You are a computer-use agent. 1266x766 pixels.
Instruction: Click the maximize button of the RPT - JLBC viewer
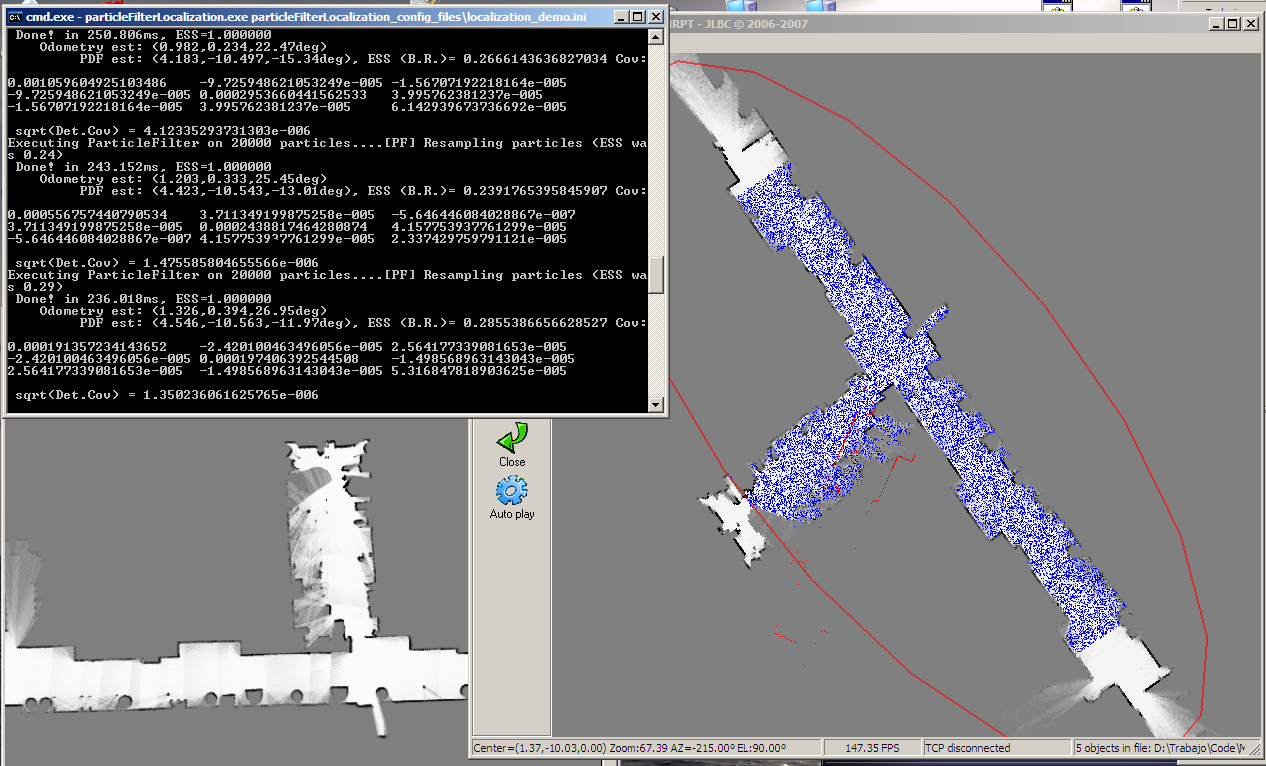point(1231,23)
